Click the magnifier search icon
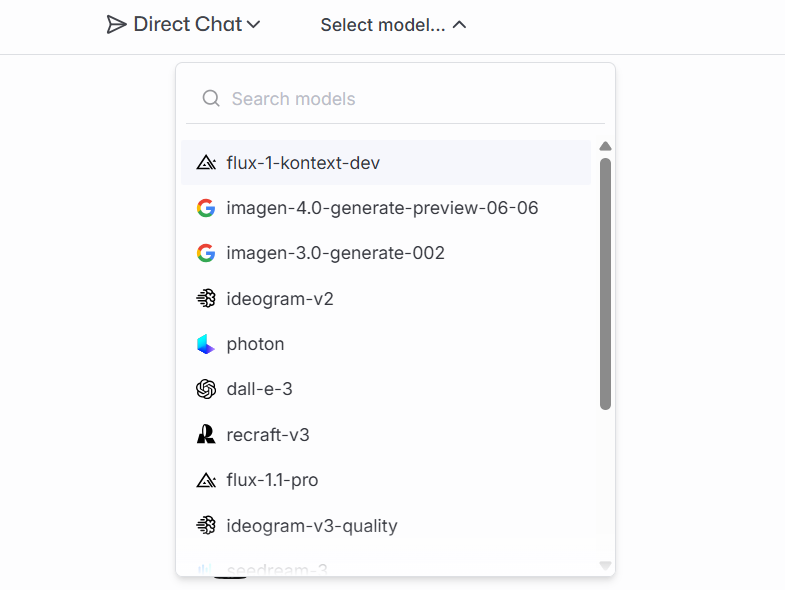This screenshot has height=590, width=785. 210,98
